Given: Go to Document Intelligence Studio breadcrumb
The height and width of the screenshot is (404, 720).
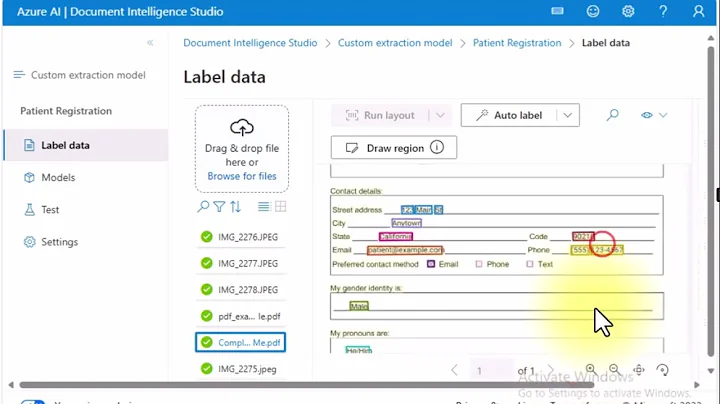Looking at the screenshot, I should coord(250,43).
